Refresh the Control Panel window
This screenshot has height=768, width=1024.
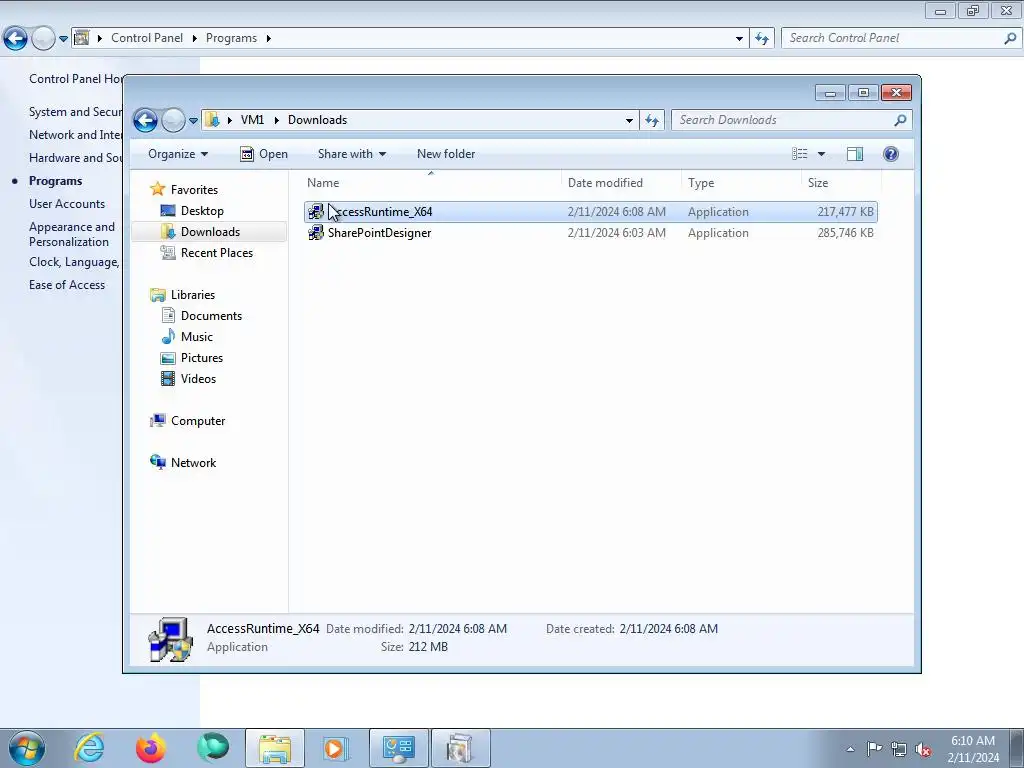(x=761, y=38)
